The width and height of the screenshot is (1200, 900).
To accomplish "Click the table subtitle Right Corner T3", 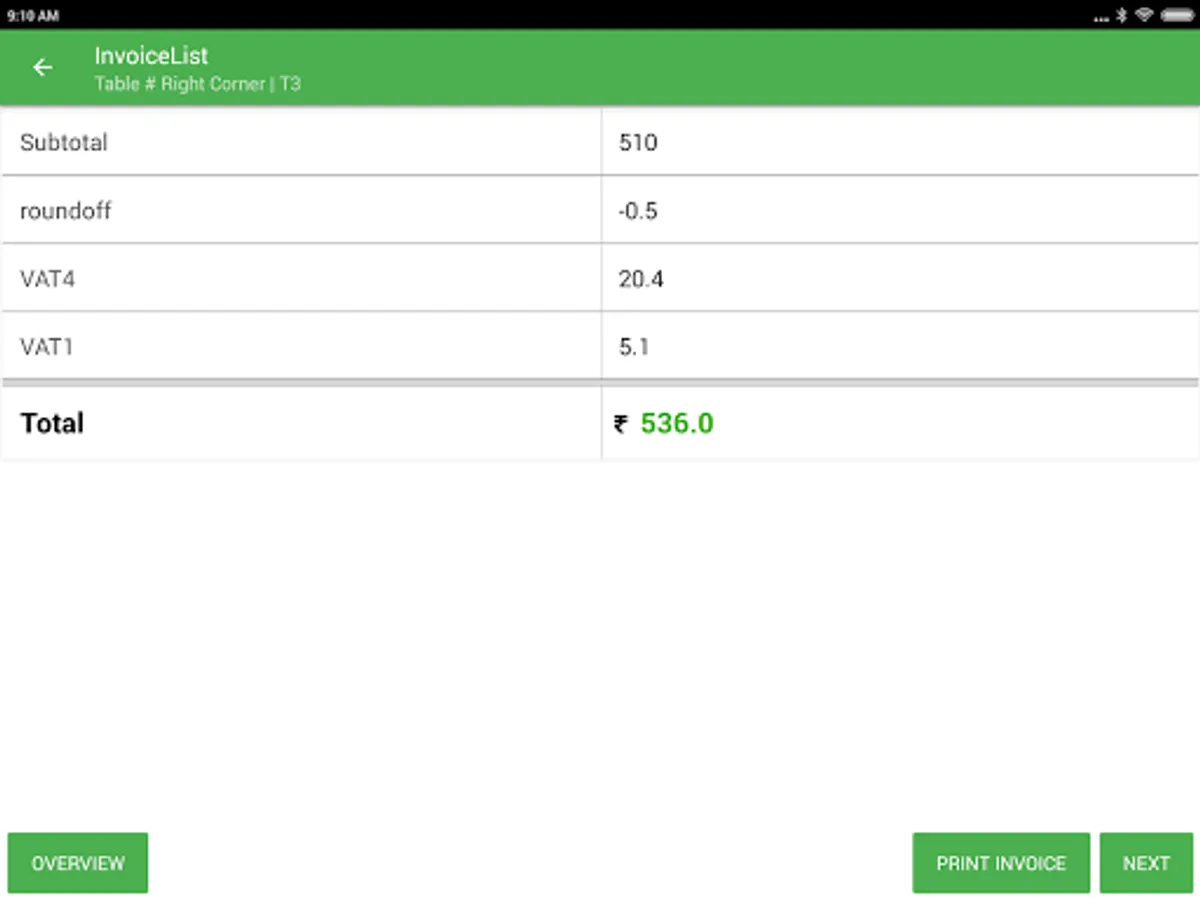I will click(197, 84).
